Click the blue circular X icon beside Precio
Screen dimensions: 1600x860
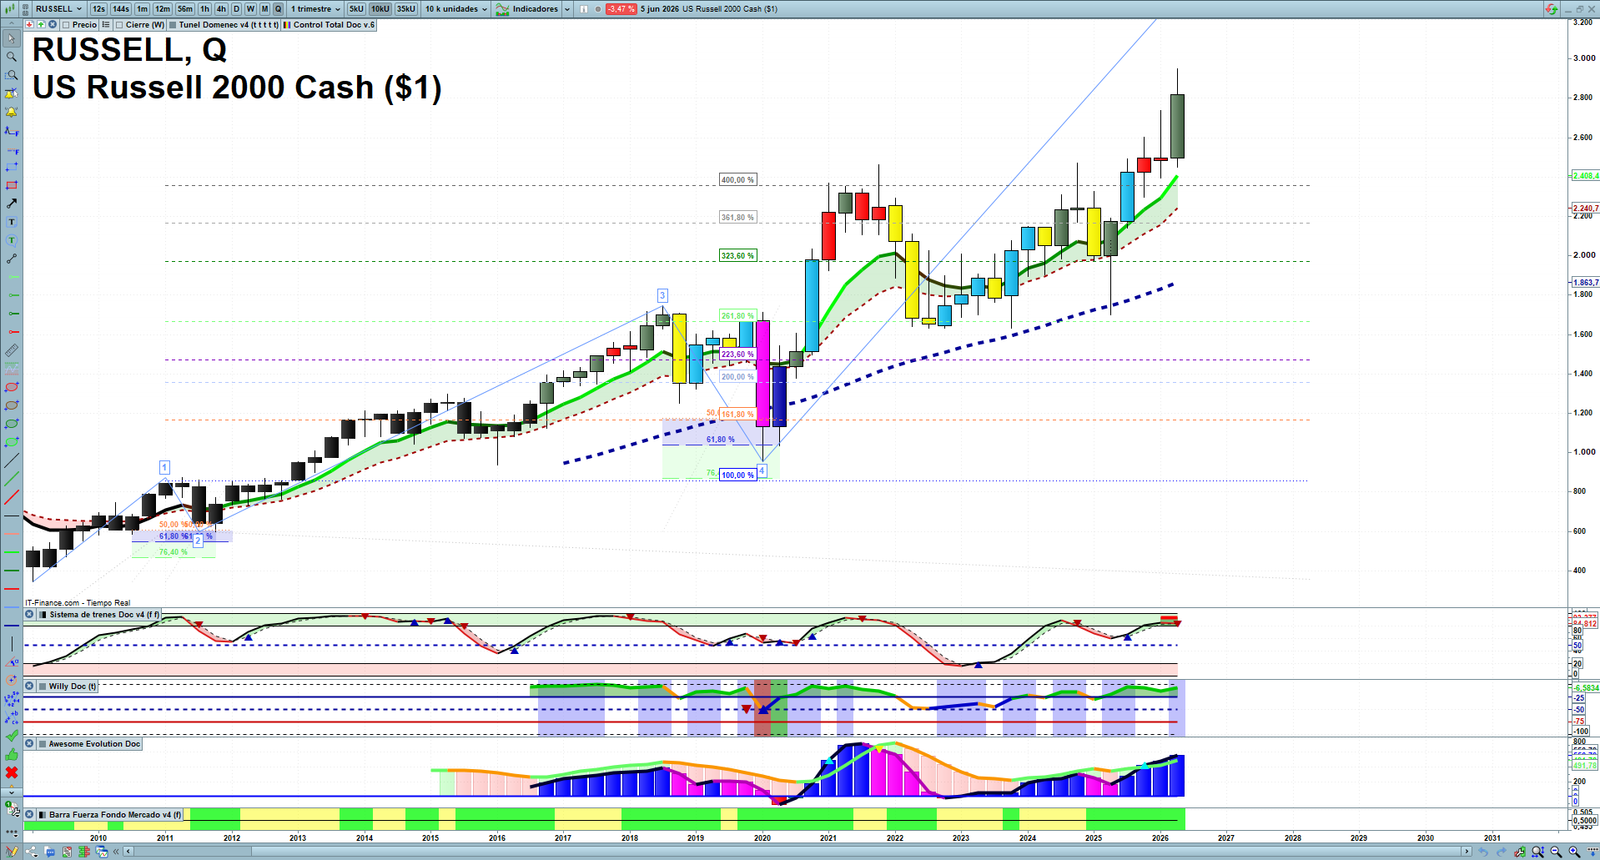point(52,24)
